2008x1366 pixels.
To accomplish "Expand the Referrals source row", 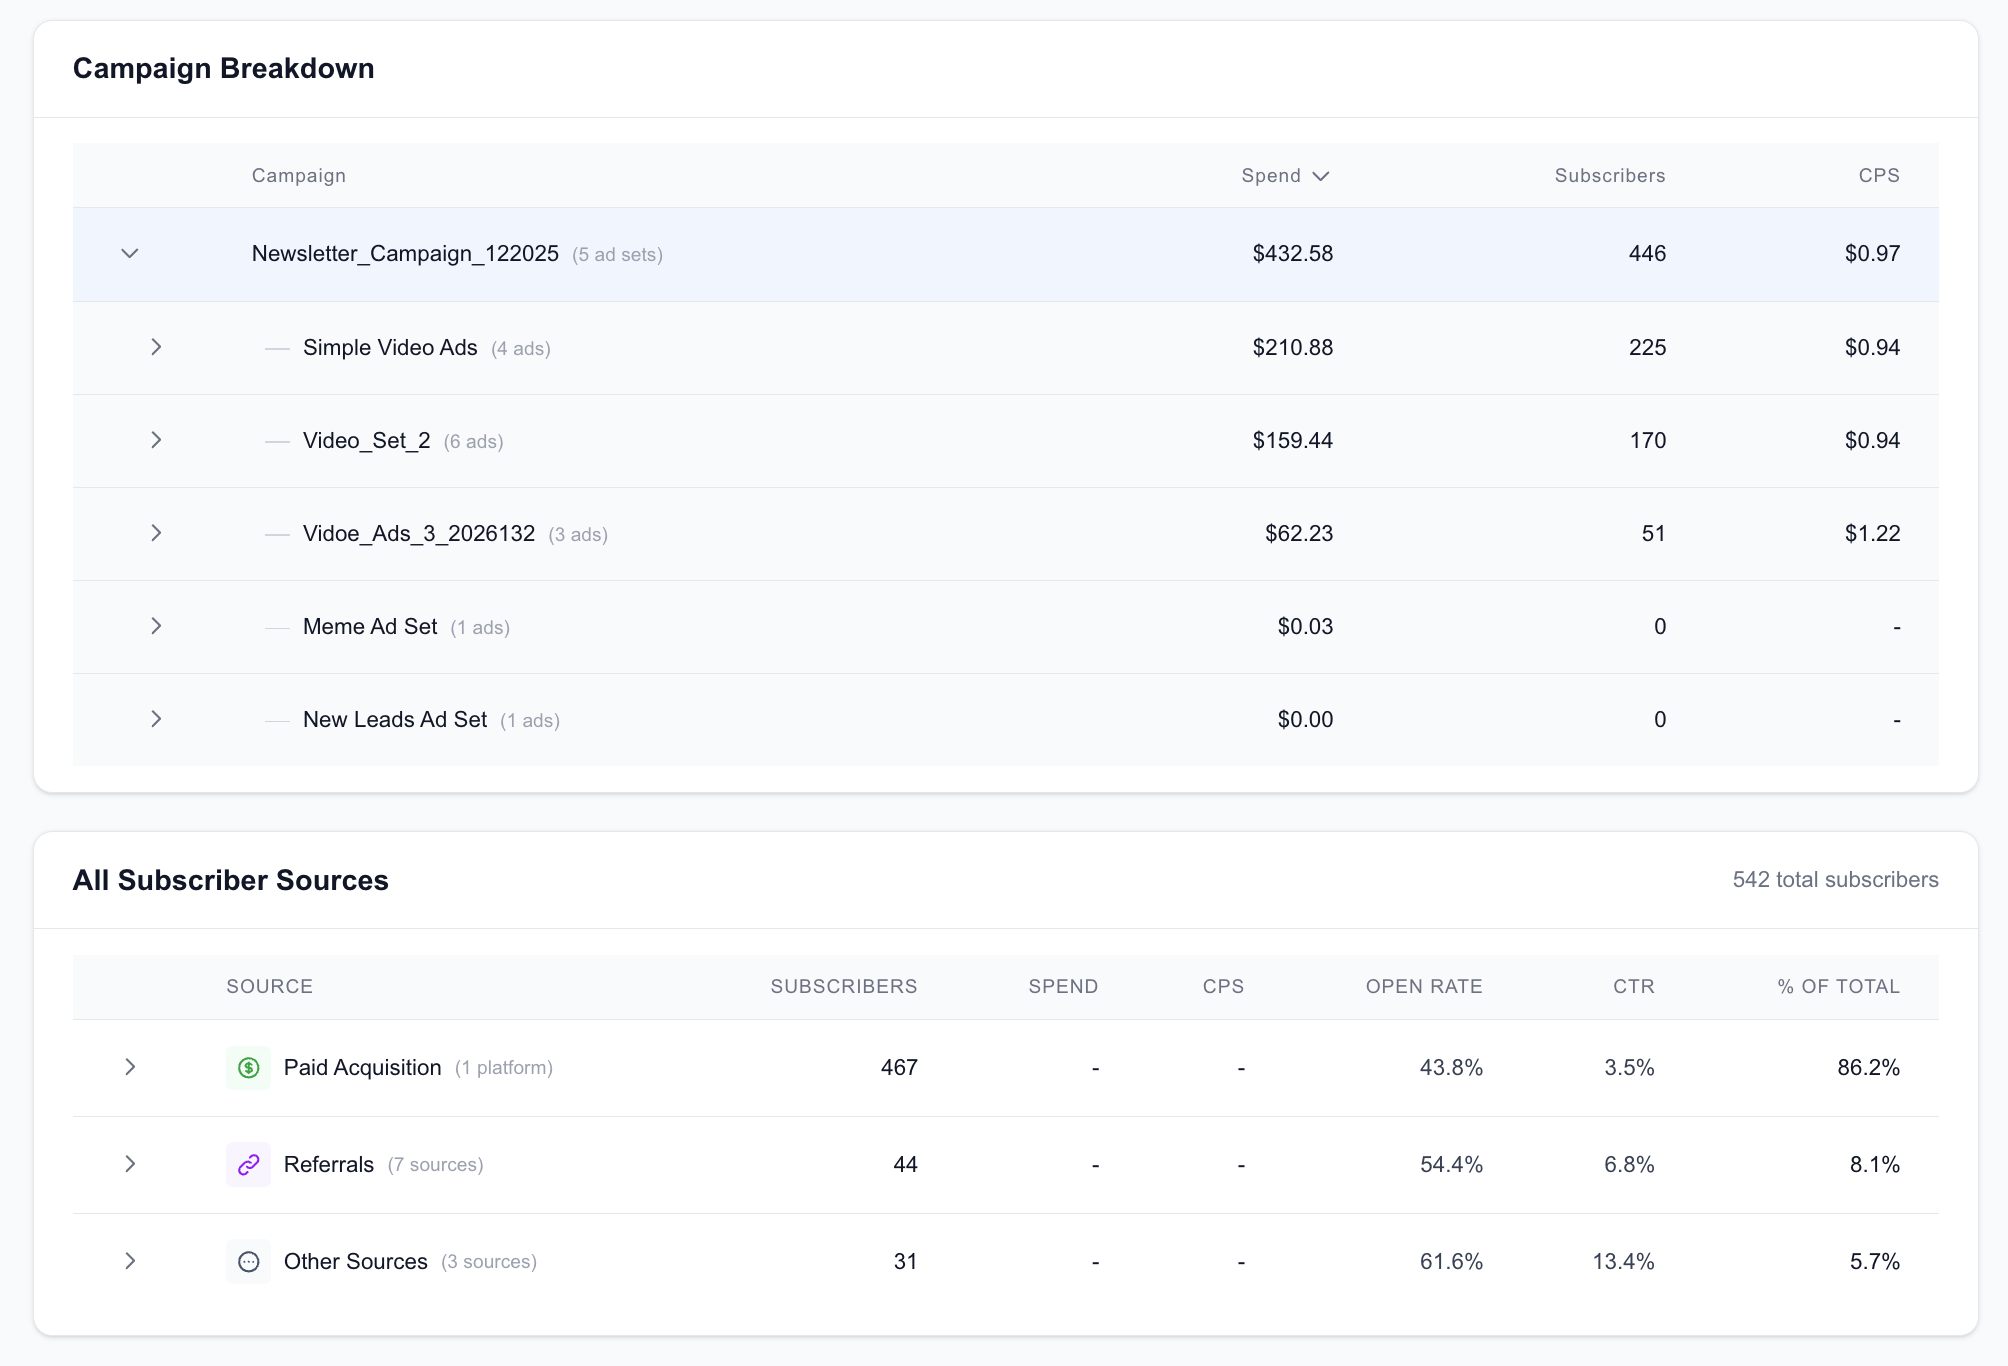I will pyautogui.click(x=130, y=1164).
